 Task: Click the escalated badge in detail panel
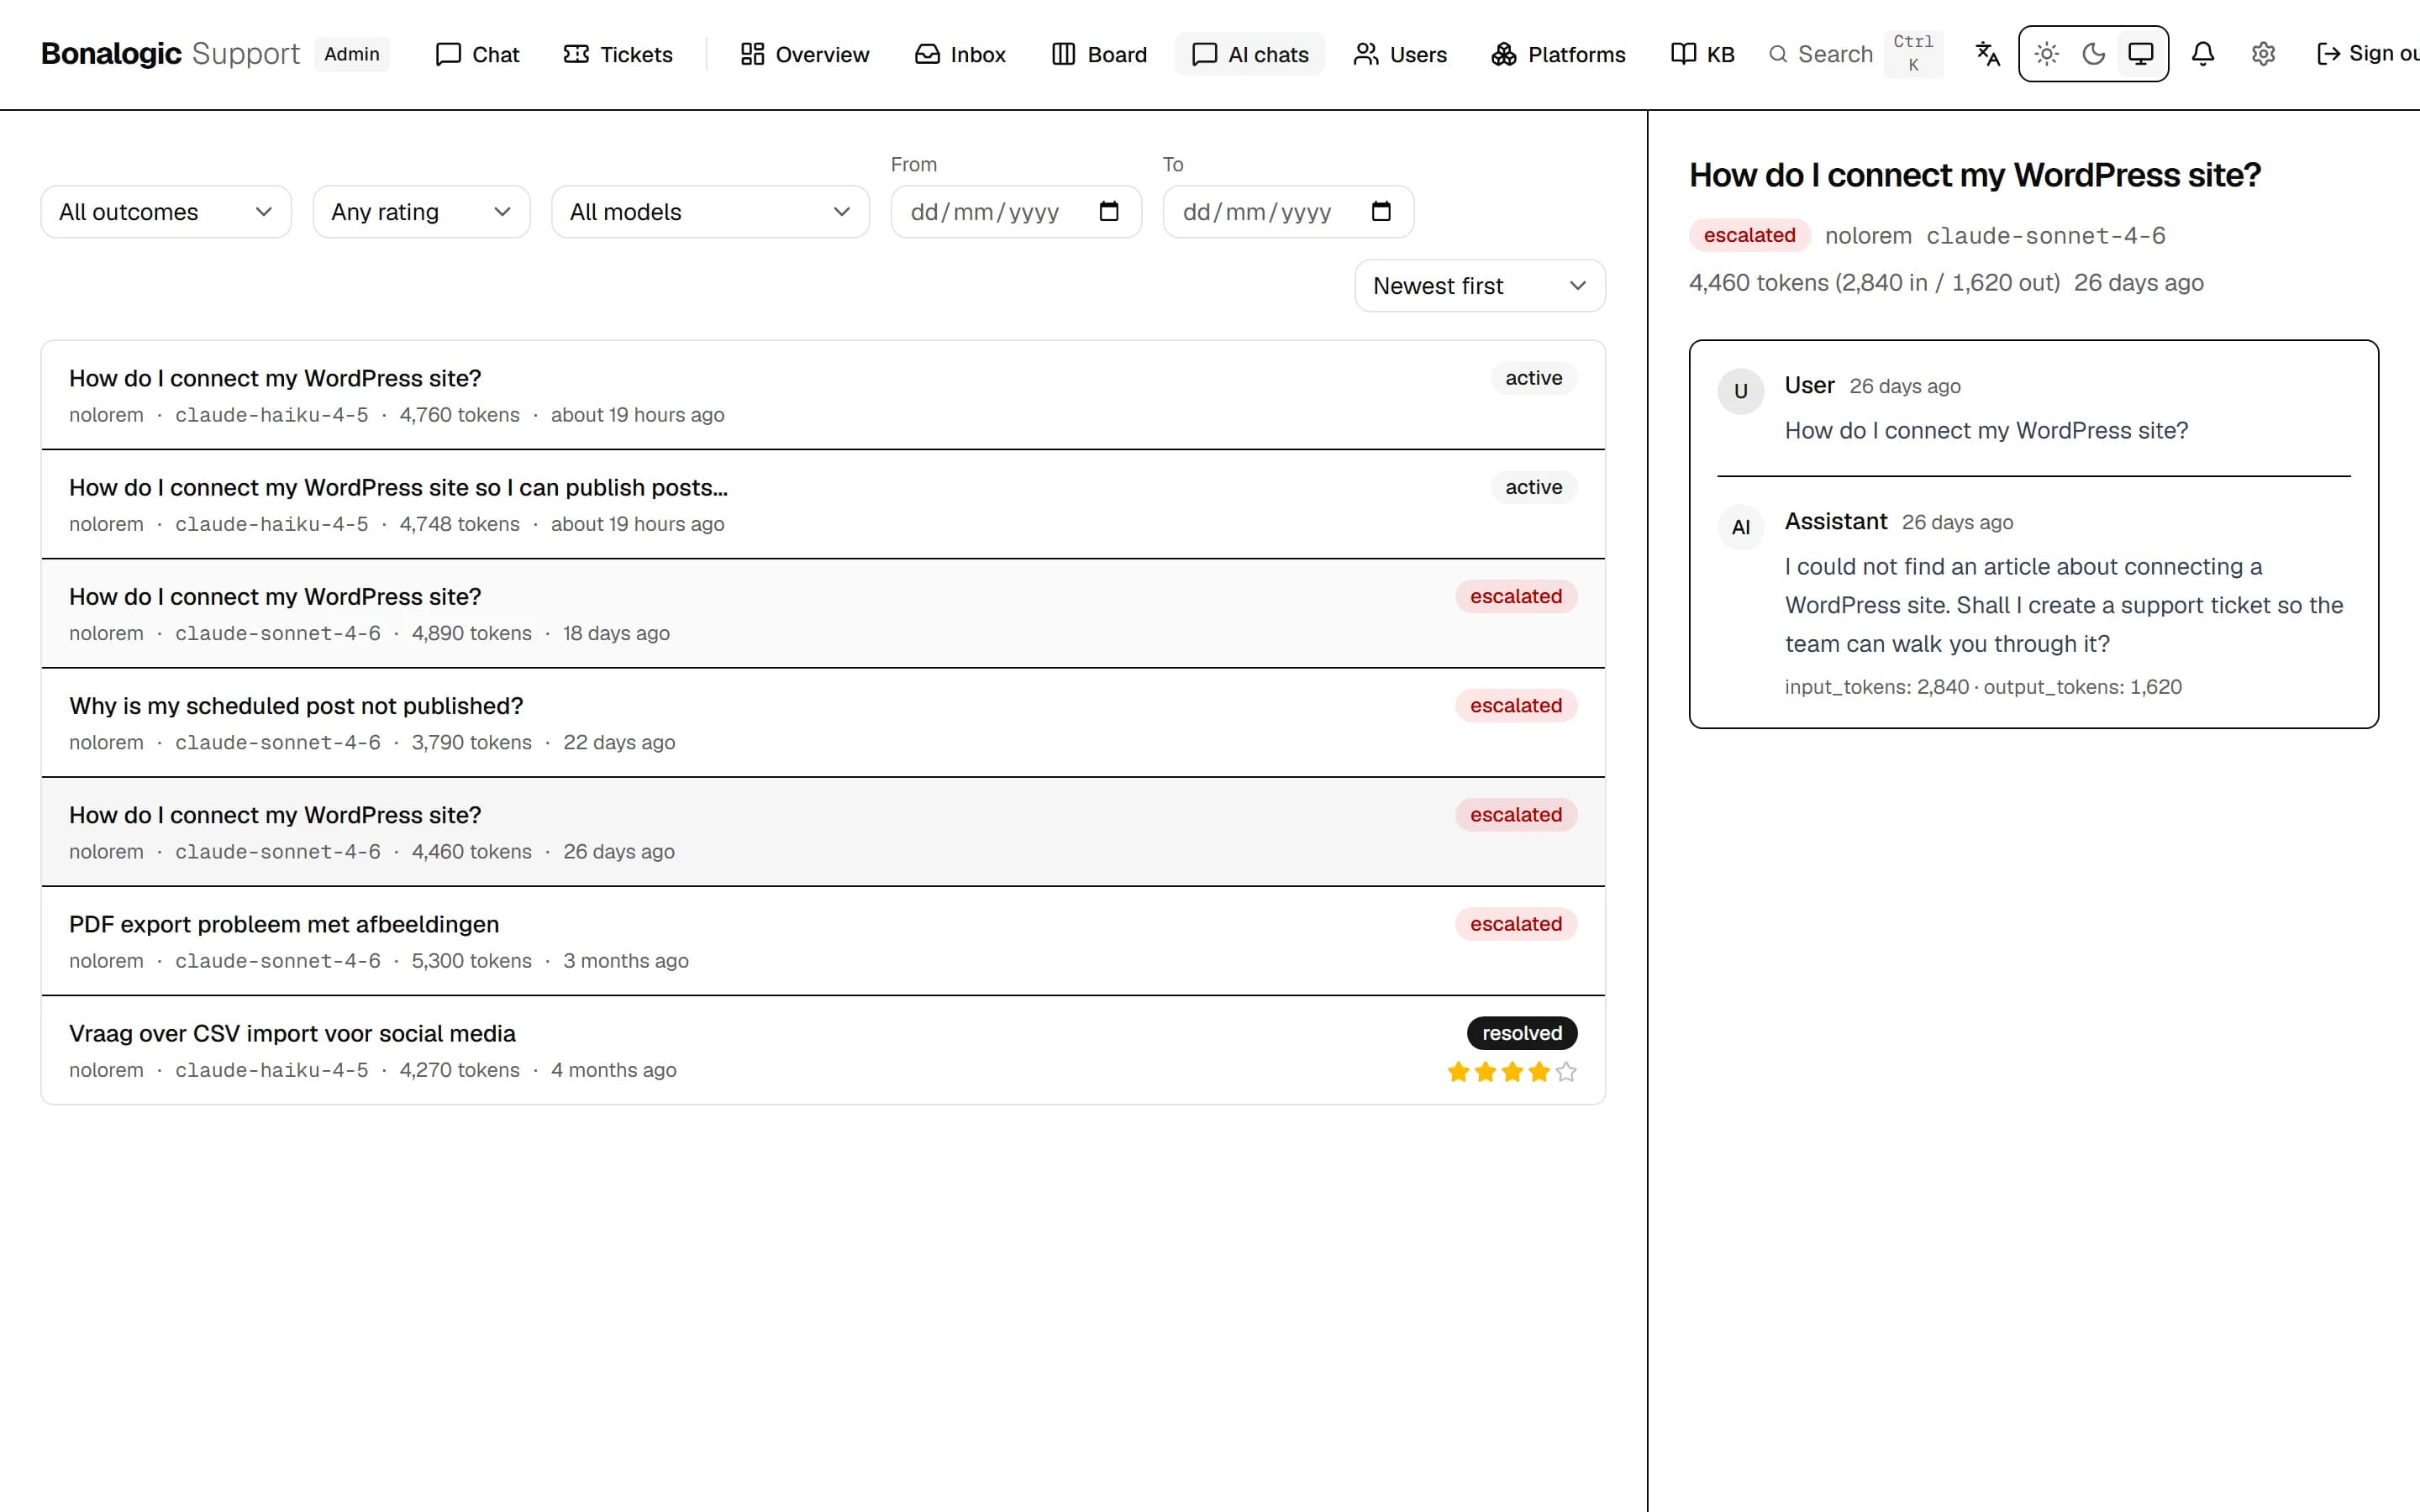tap(1749, 235)
